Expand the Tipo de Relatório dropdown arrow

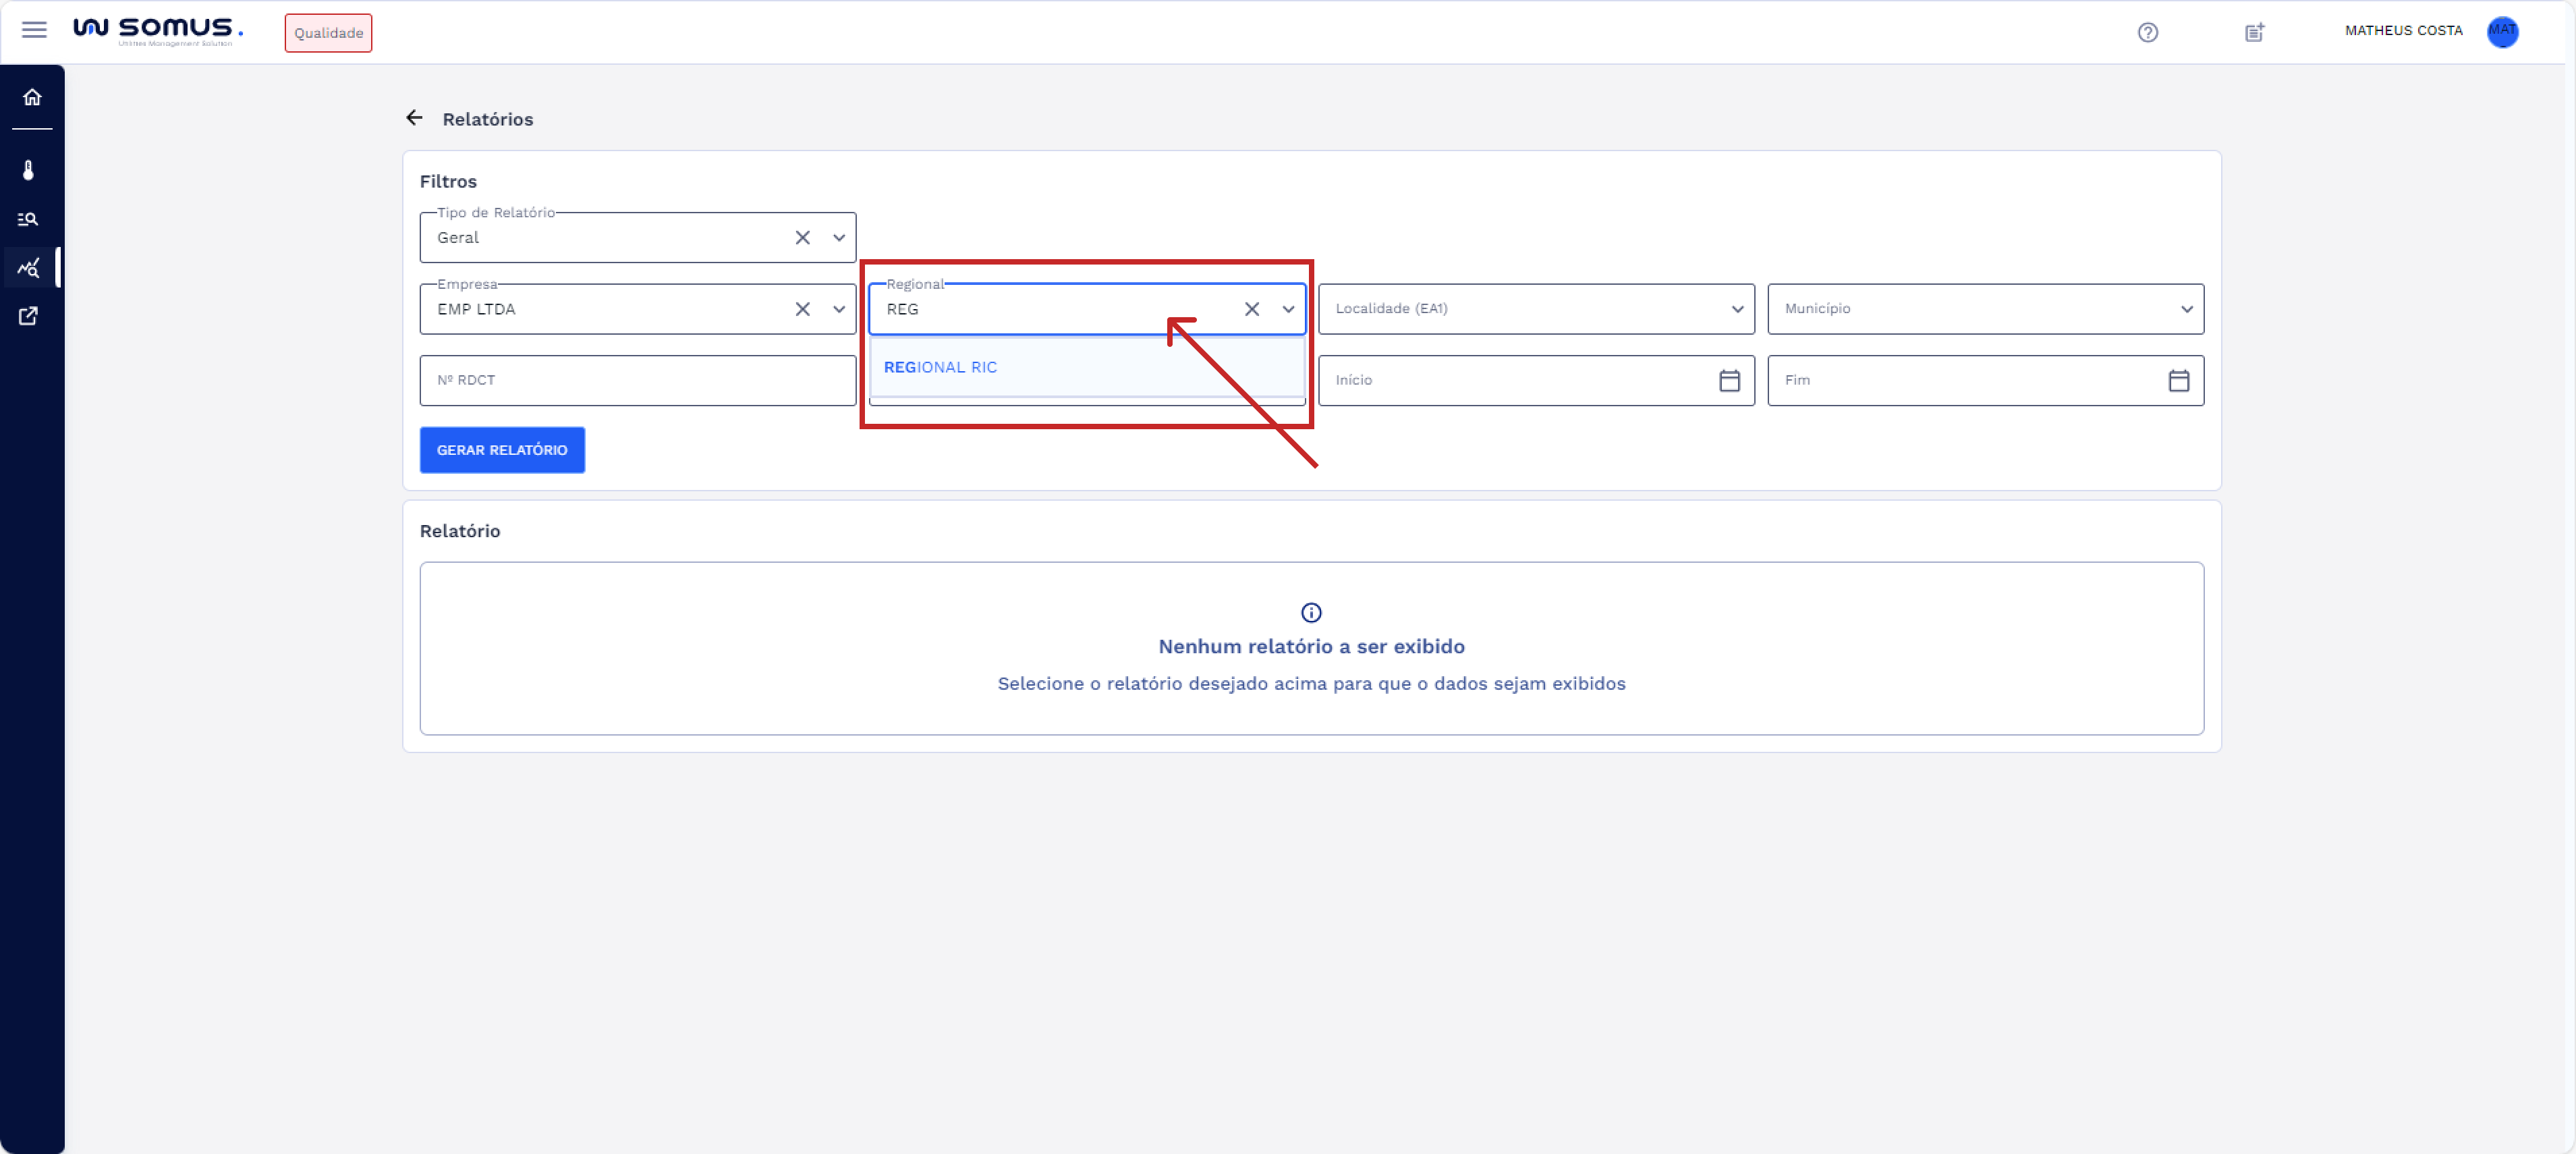click(x=838, y=238)
